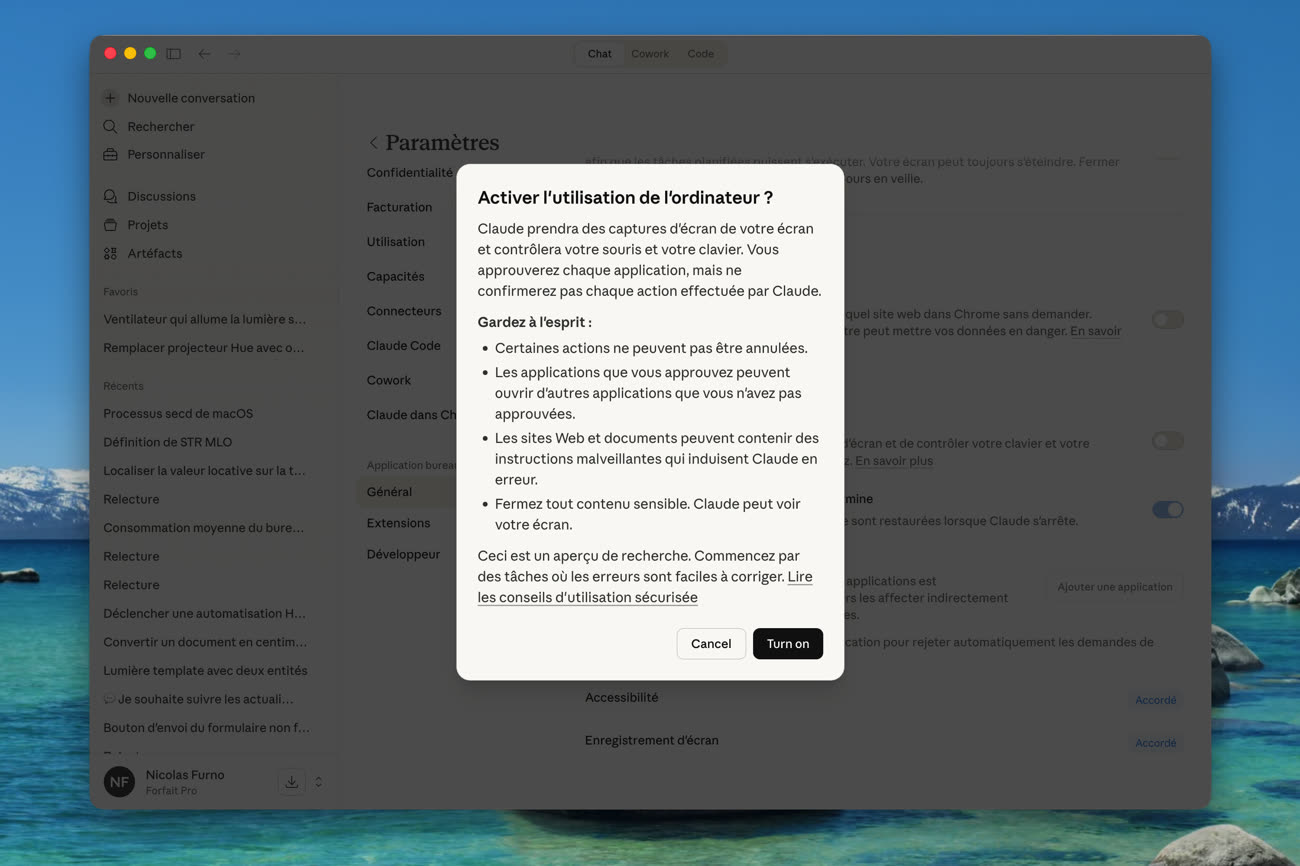1300x866 pixels.
Task: Toggle the computer use control switch
Action: tap(1167, 441)
